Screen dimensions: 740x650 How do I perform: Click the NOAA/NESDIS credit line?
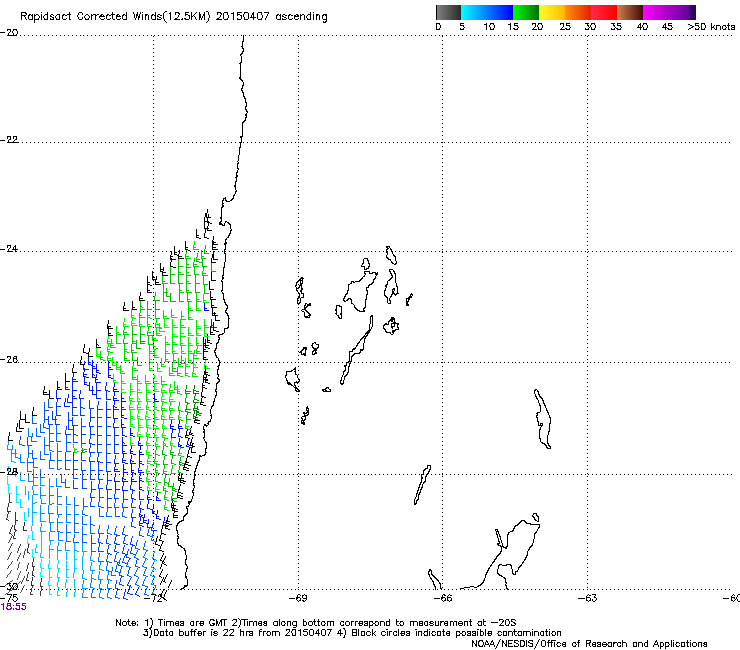pyautogui.click(x=589, y=644)
